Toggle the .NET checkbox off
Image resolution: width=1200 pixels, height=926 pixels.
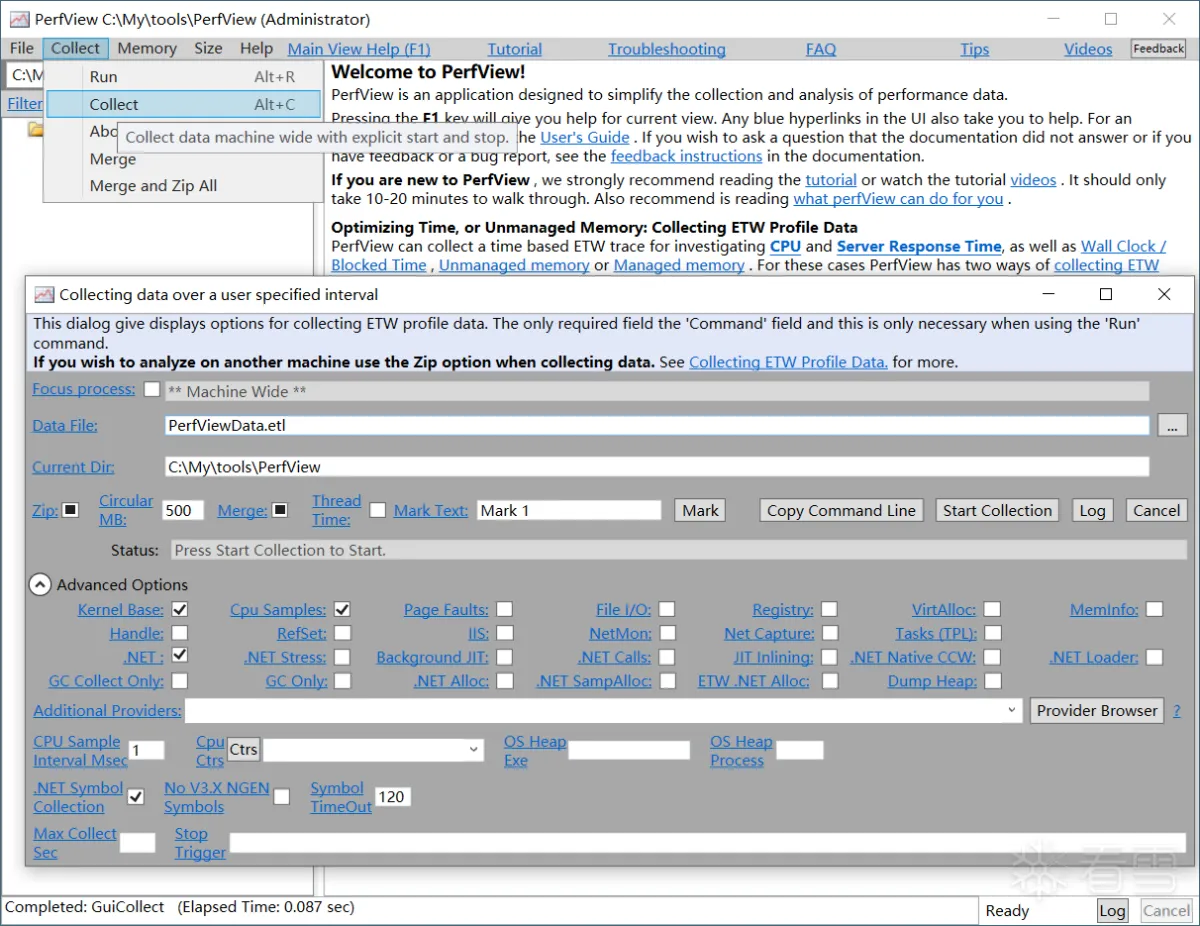pos(180,657)
